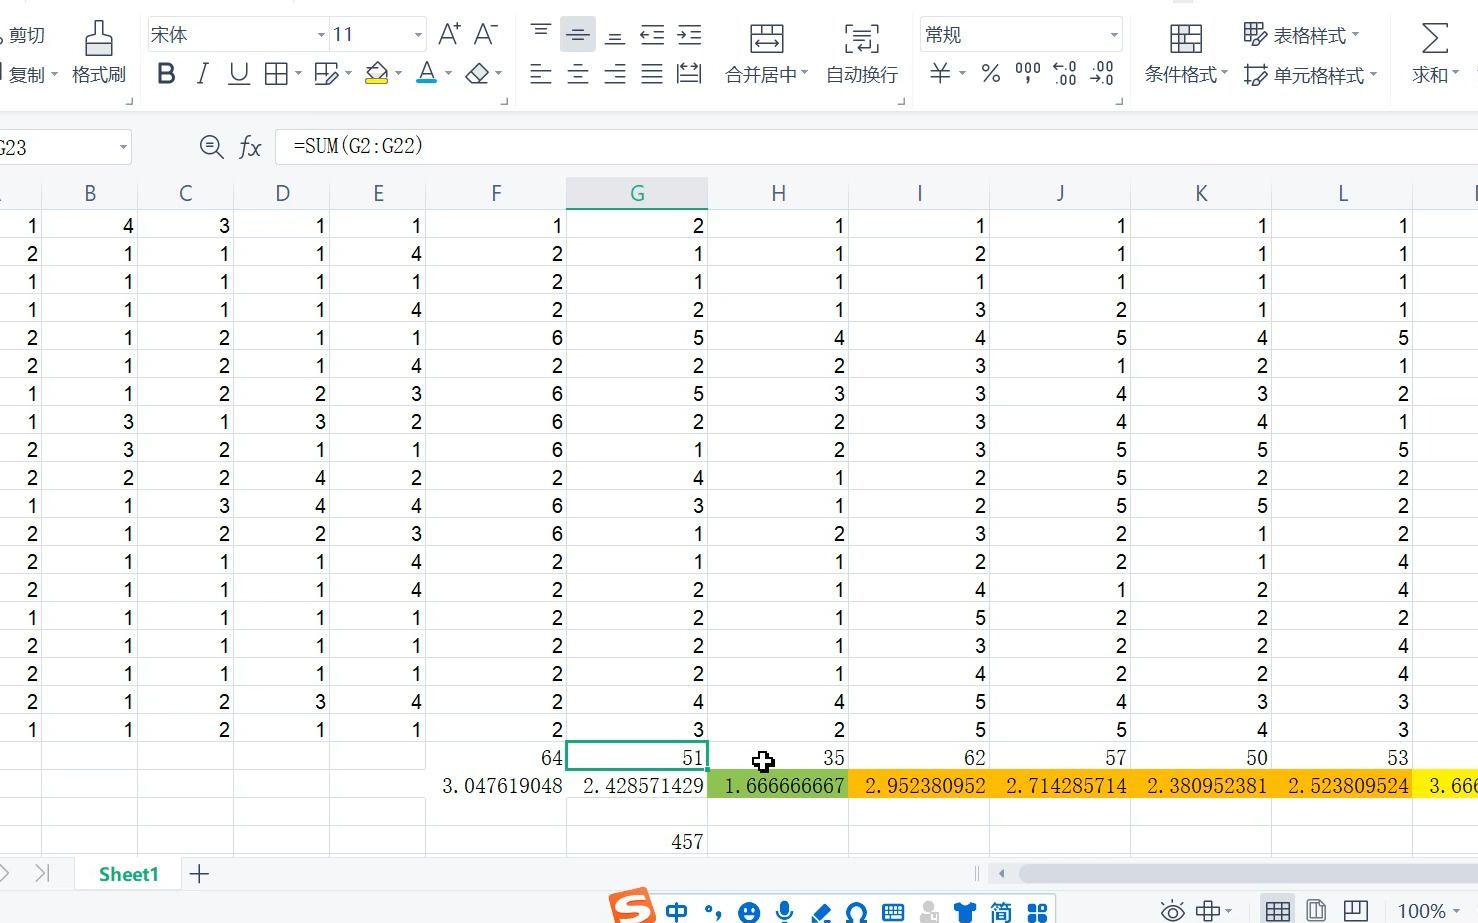The width and height of the screenshot is (1478, 923).
Task: Go to last sheet navigation arrow
Action: tap(42, 873)
